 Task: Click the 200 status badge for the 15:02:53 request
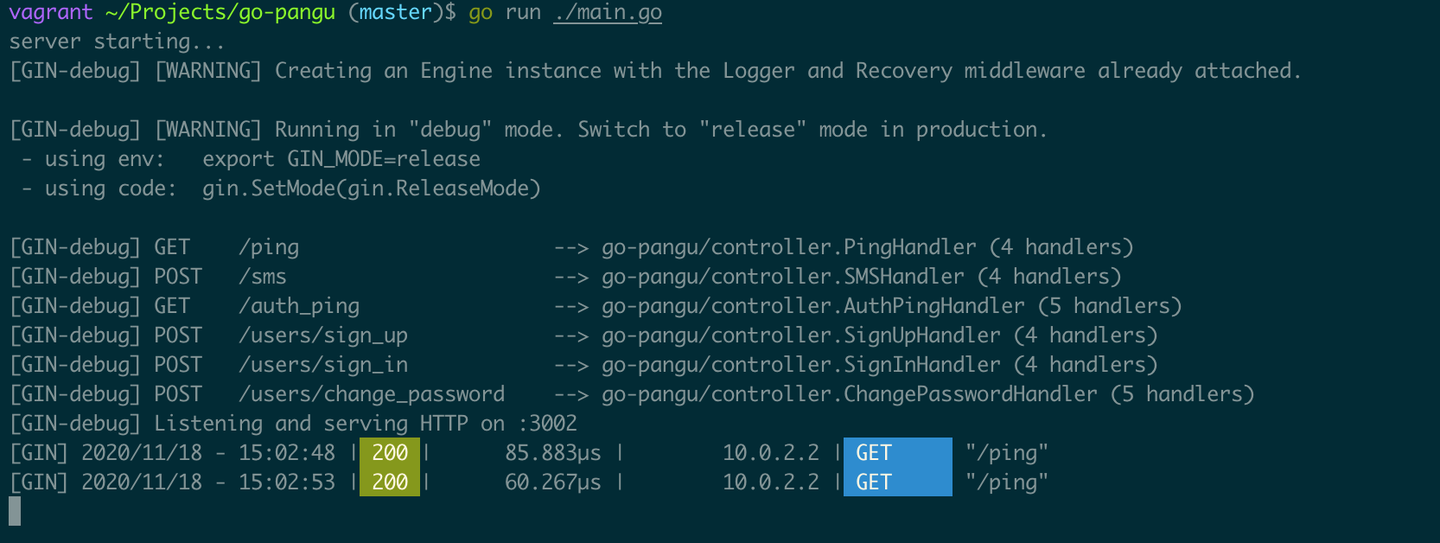point(389,482)
